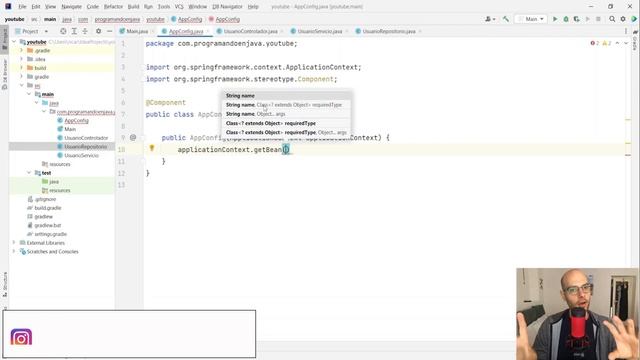The image size is (640, 360).
Task: Go to next highlighted error arrow
Action: 626,43
